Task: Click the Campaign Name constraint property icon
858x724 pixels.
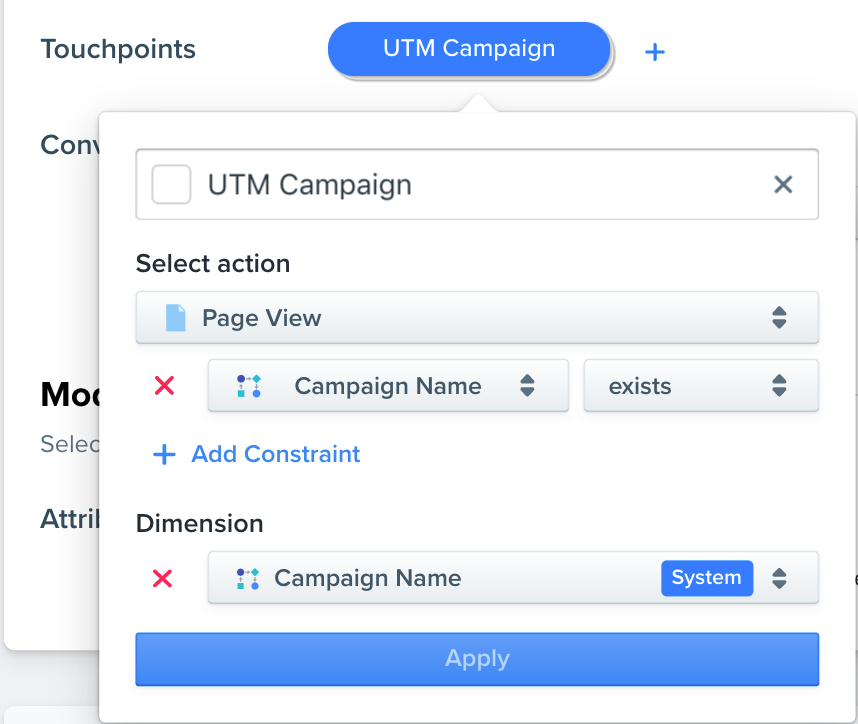Action: pos(248,386)
